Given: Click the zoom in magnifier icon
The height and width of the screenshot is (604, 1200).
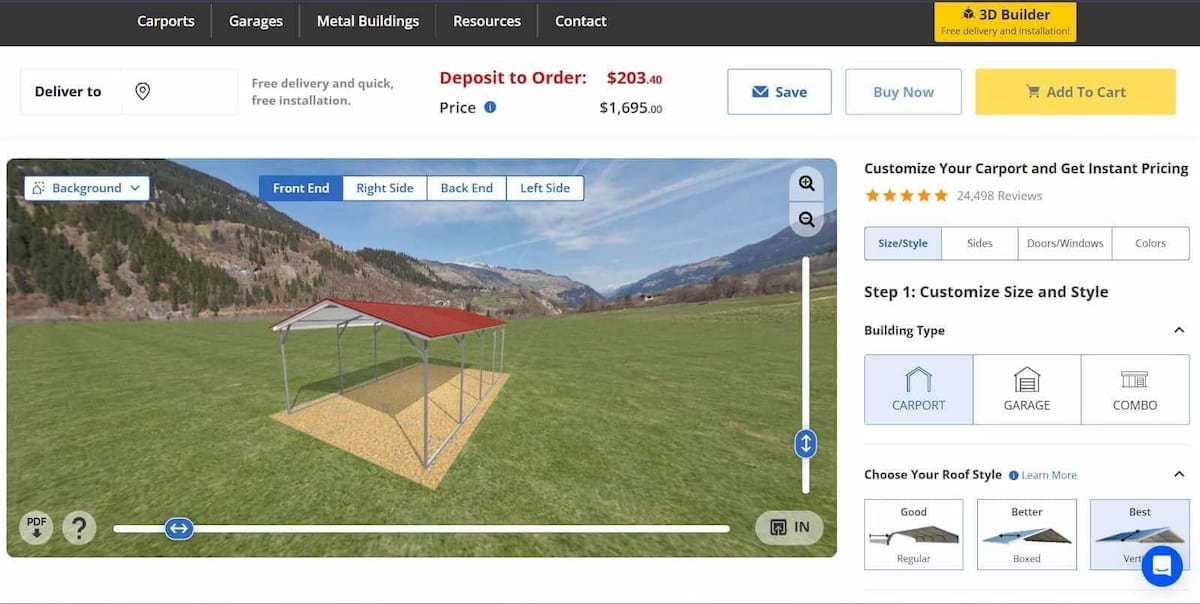Looking at the screenshot, I should (806, 183).
